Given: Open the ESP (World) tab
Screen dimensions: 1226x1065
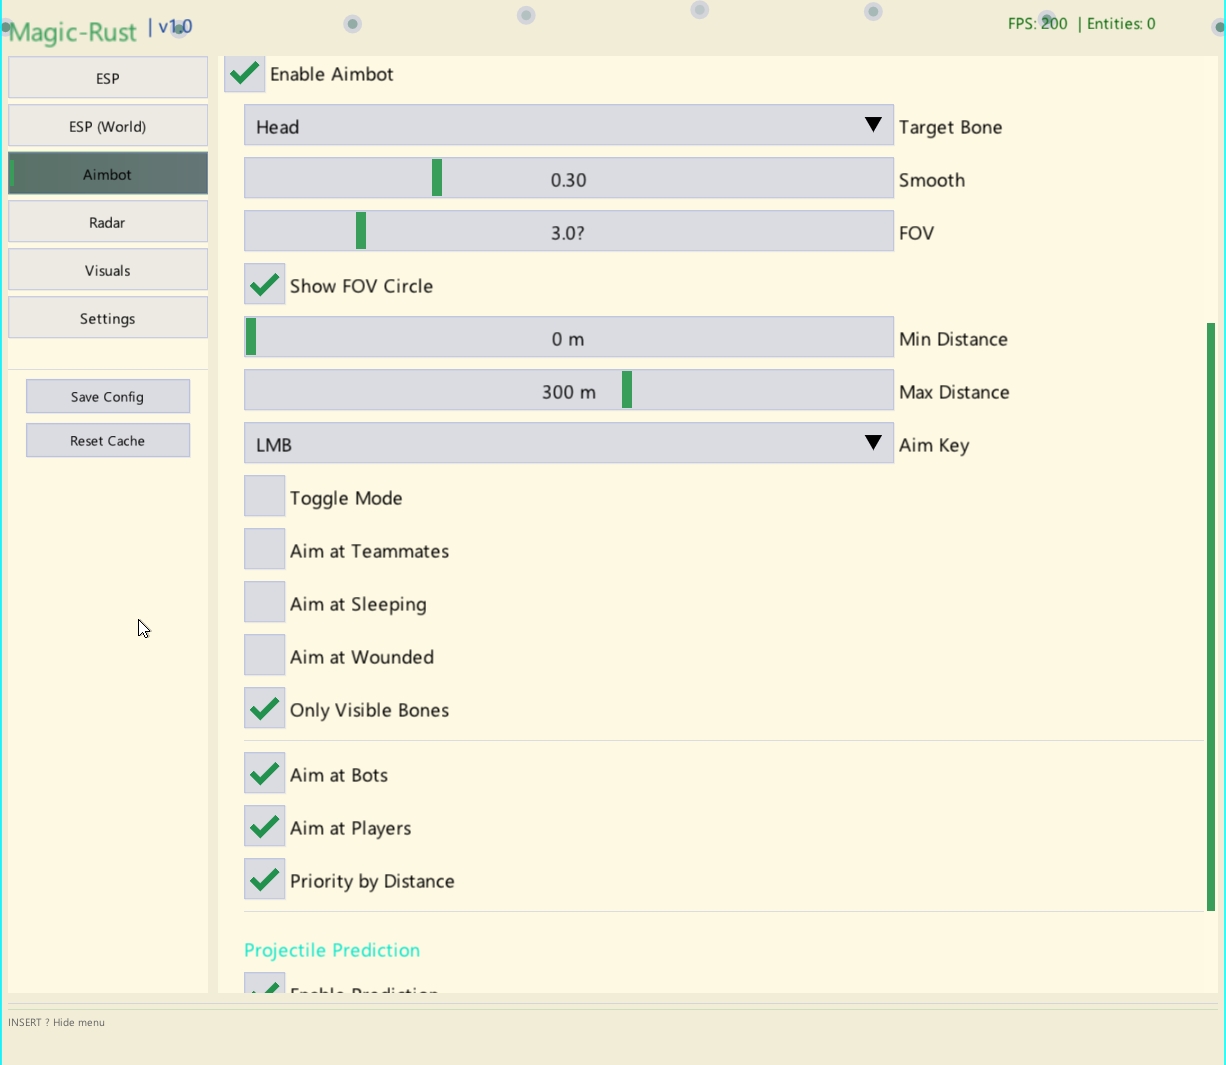Looking at the screenshot, I should pos(108,126).
